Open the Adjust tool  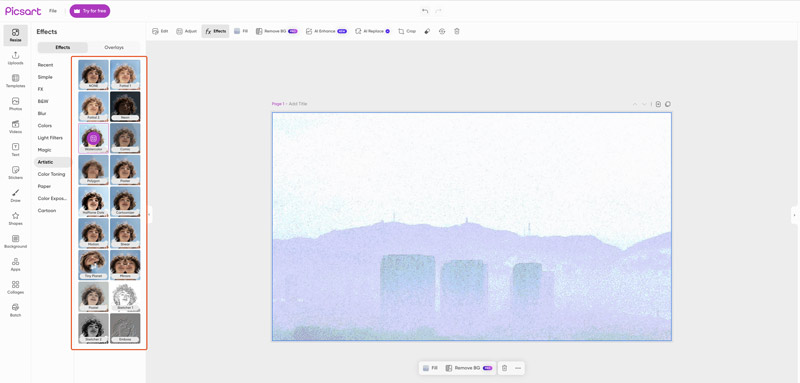point(186,31)
